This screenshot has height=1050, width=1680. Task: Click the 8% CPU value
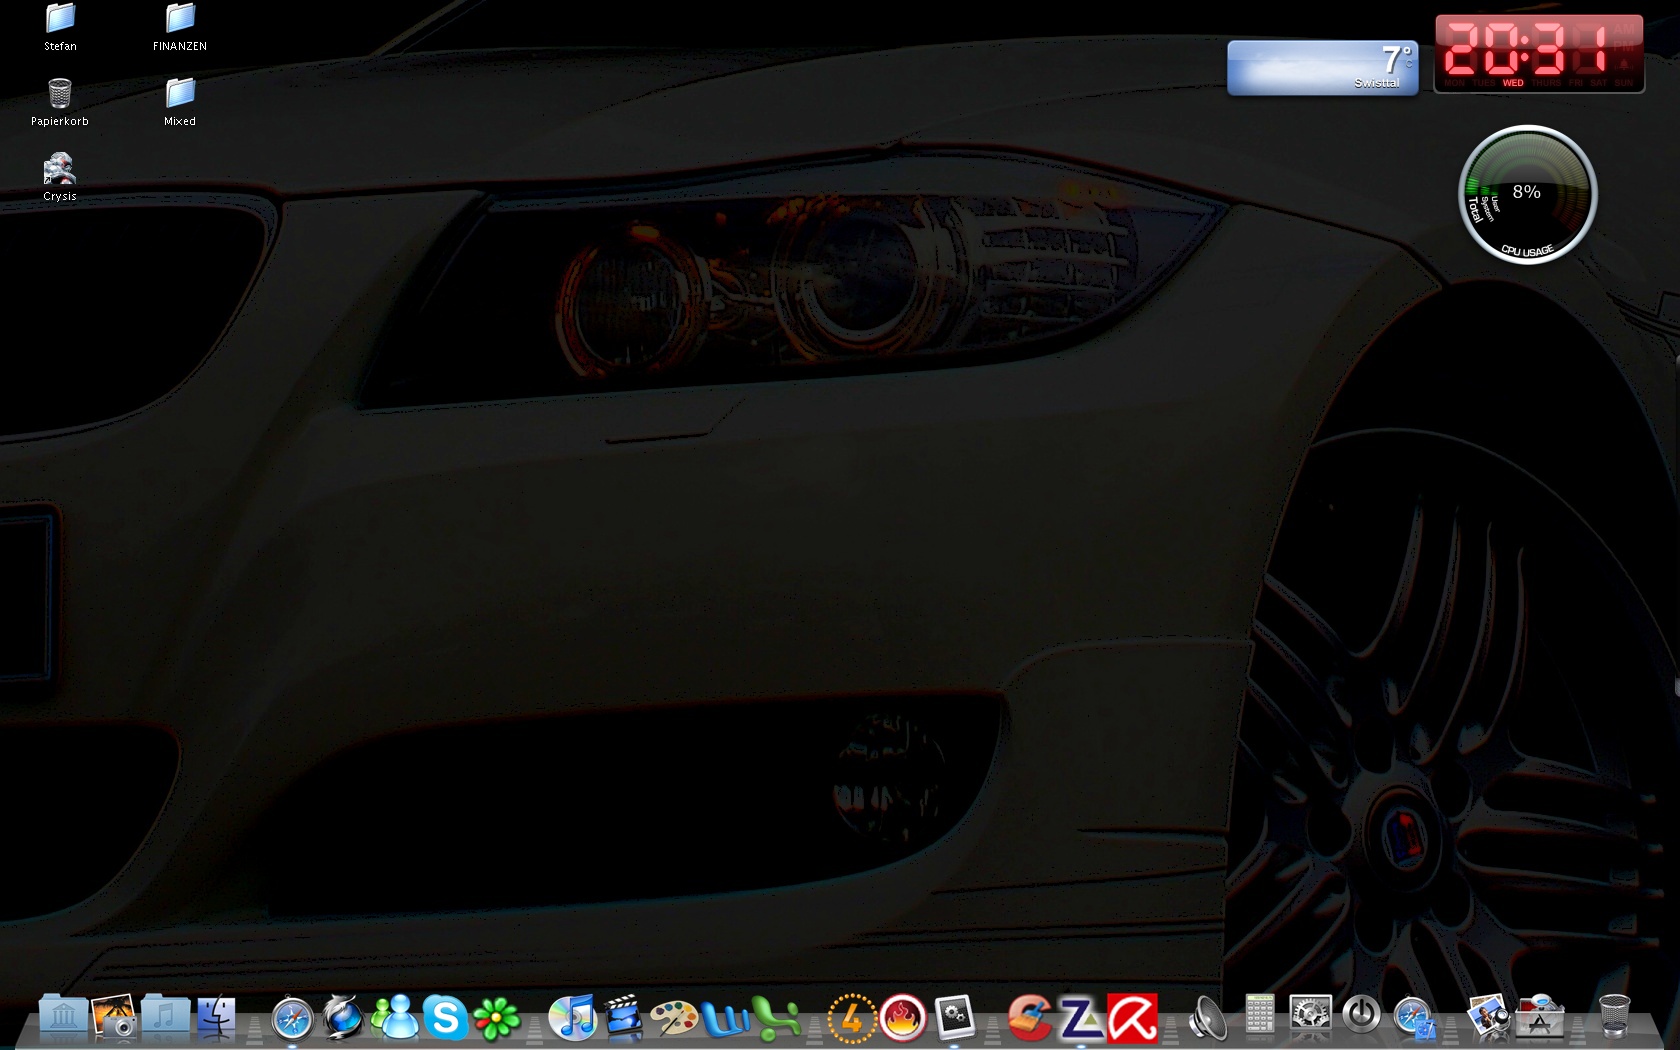1526,192
